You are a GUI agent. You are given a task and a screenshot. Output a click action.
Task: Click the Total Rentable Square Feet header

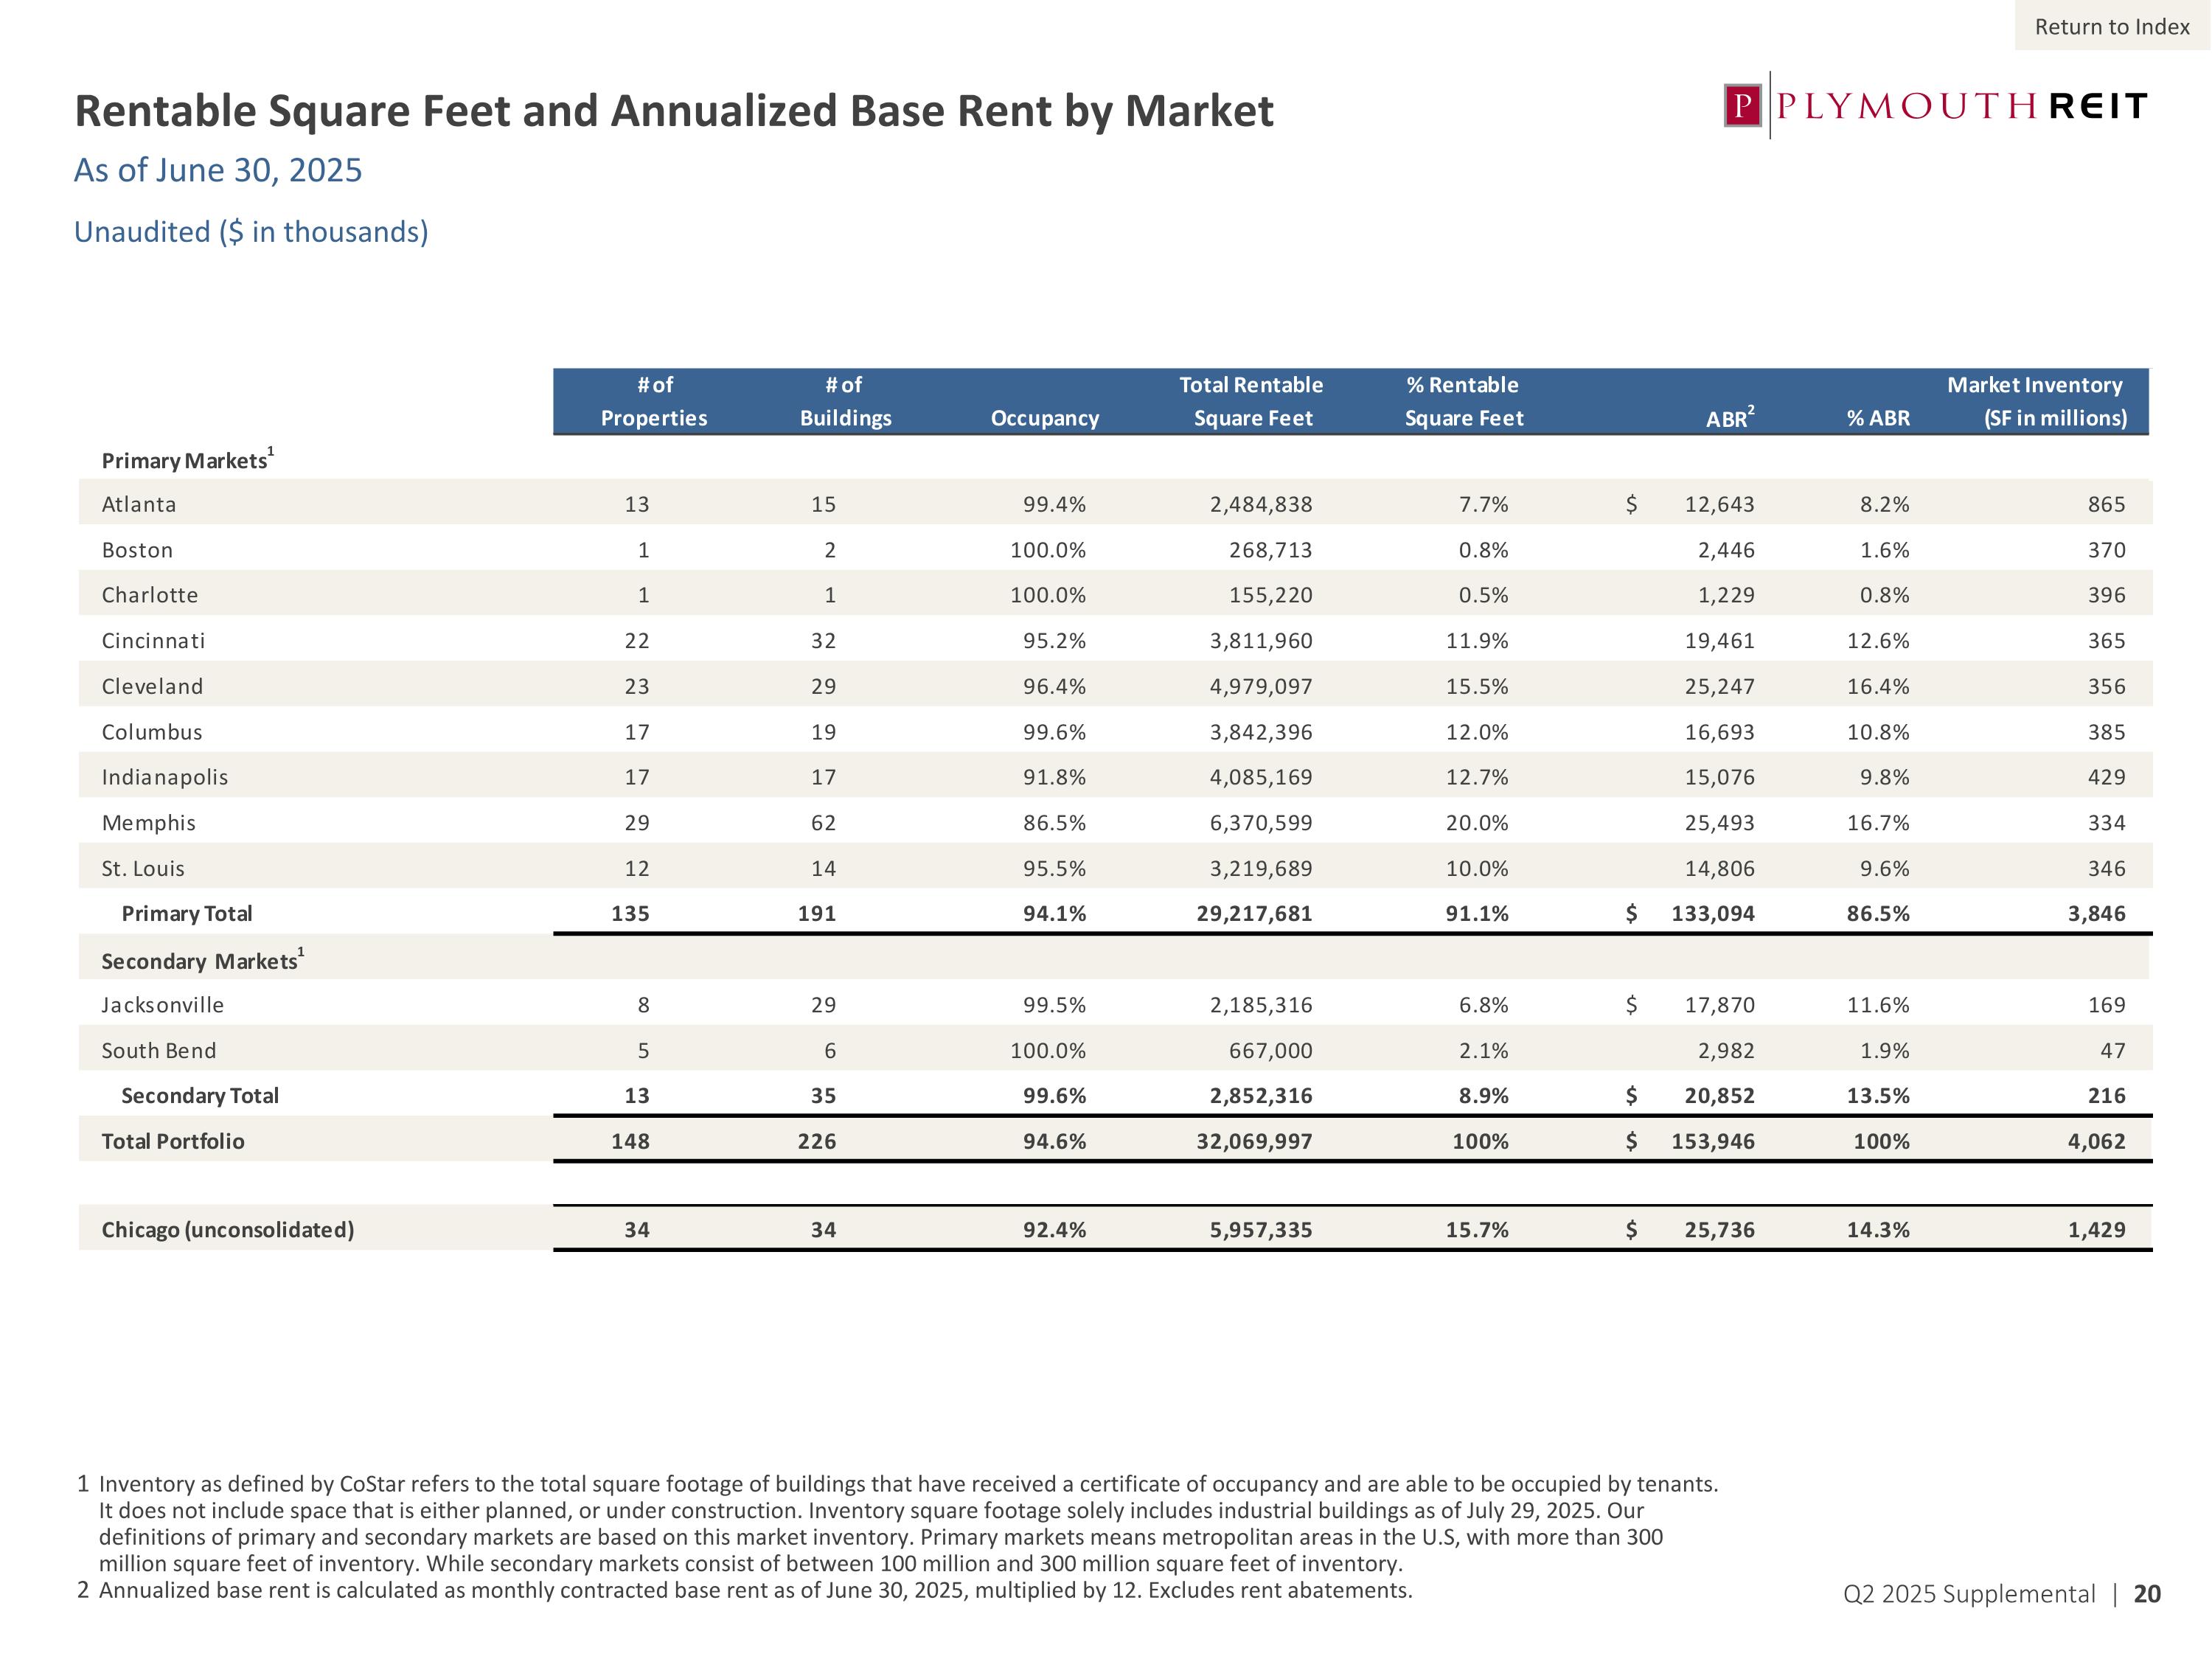click(x=1251, y=401)
